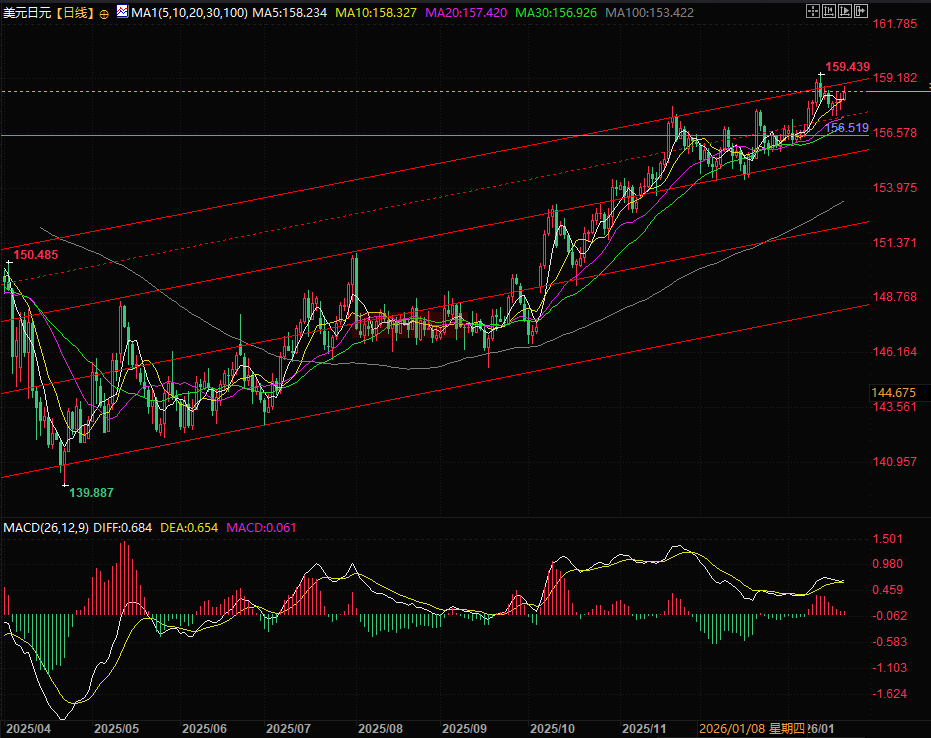Click the 139.887 low price marker
Screen dimensions: 931x738
(91, 493)
